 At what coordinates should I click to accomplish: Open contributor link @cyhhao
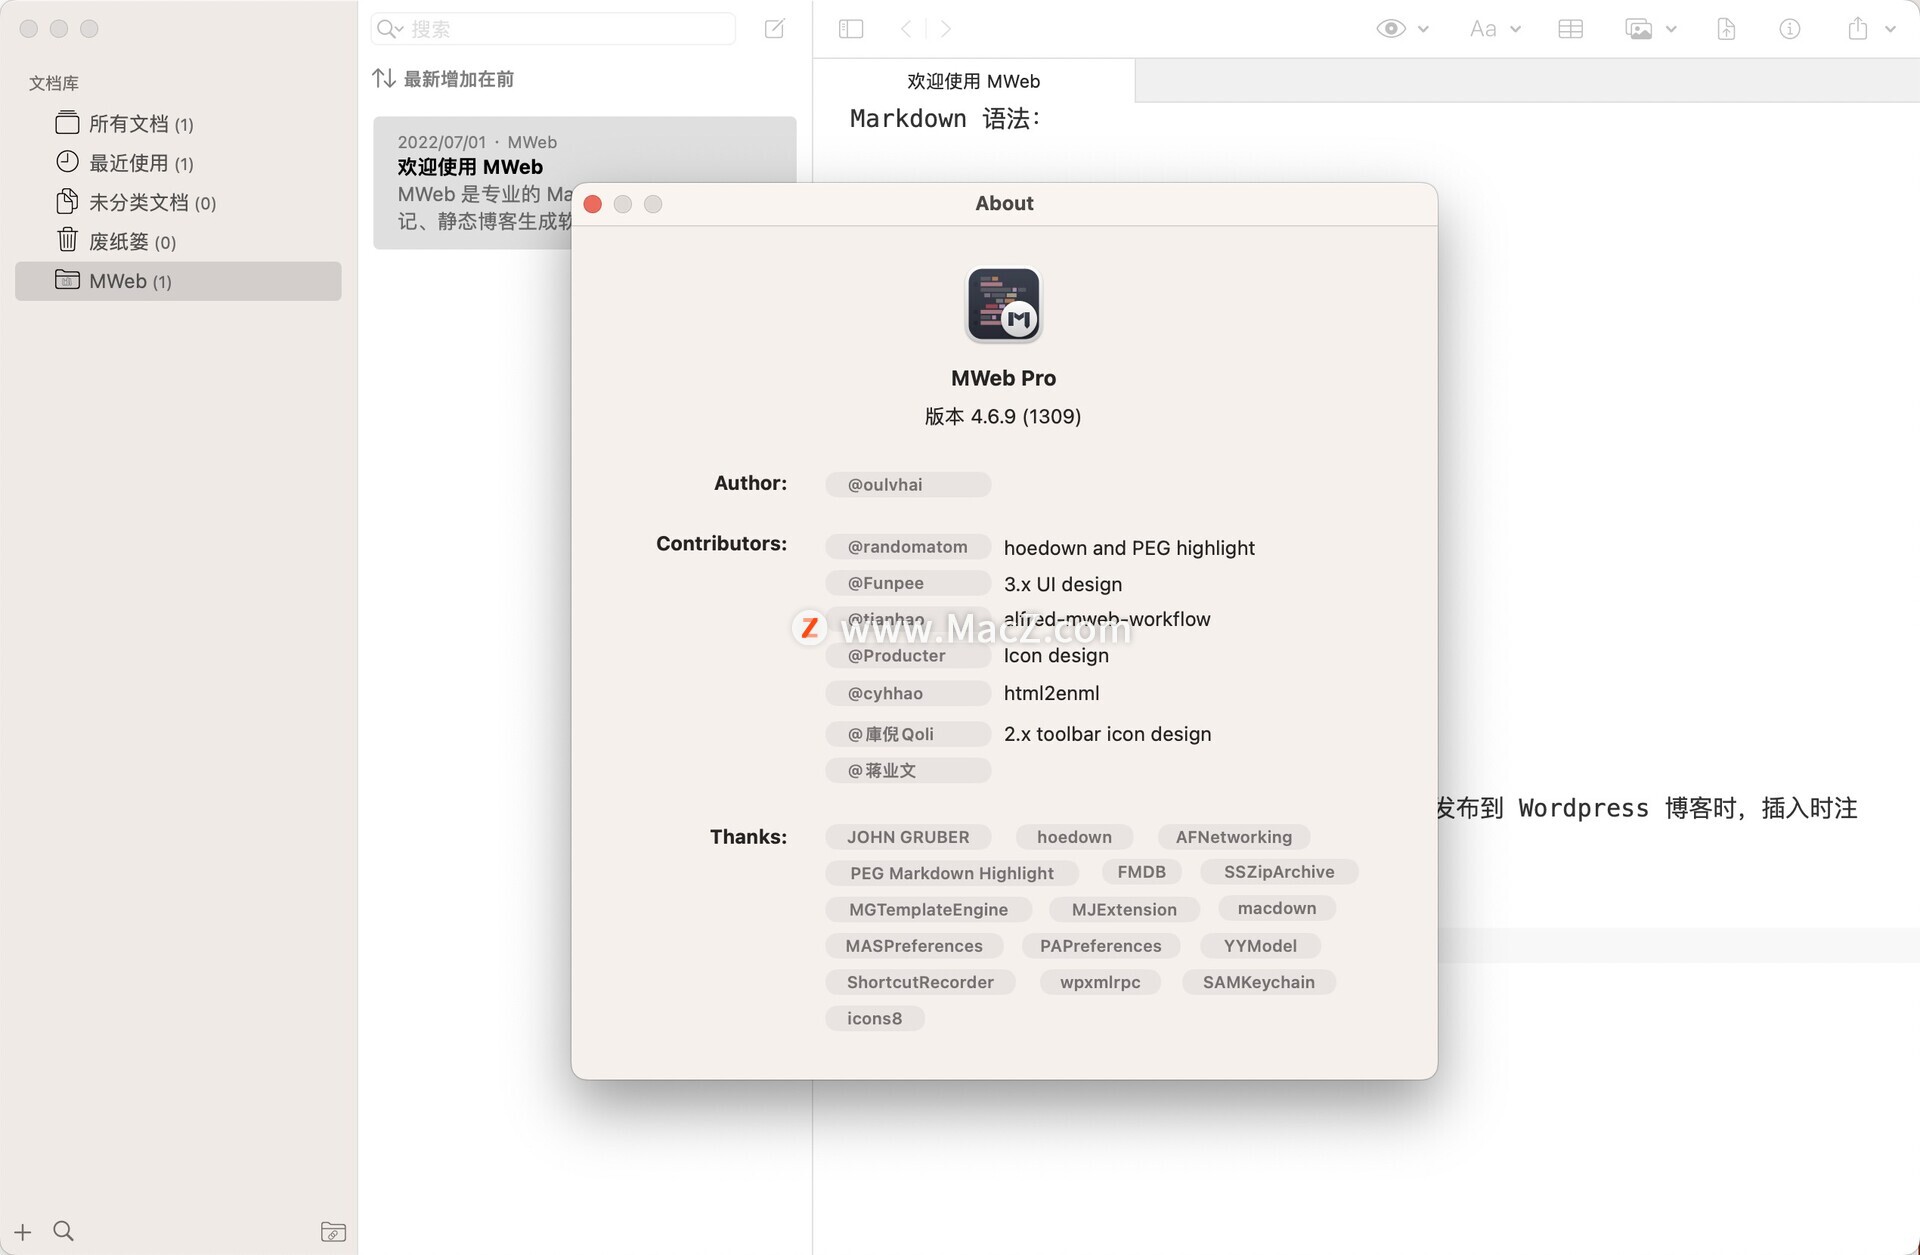pyautogui.click(x=908, y=693)
